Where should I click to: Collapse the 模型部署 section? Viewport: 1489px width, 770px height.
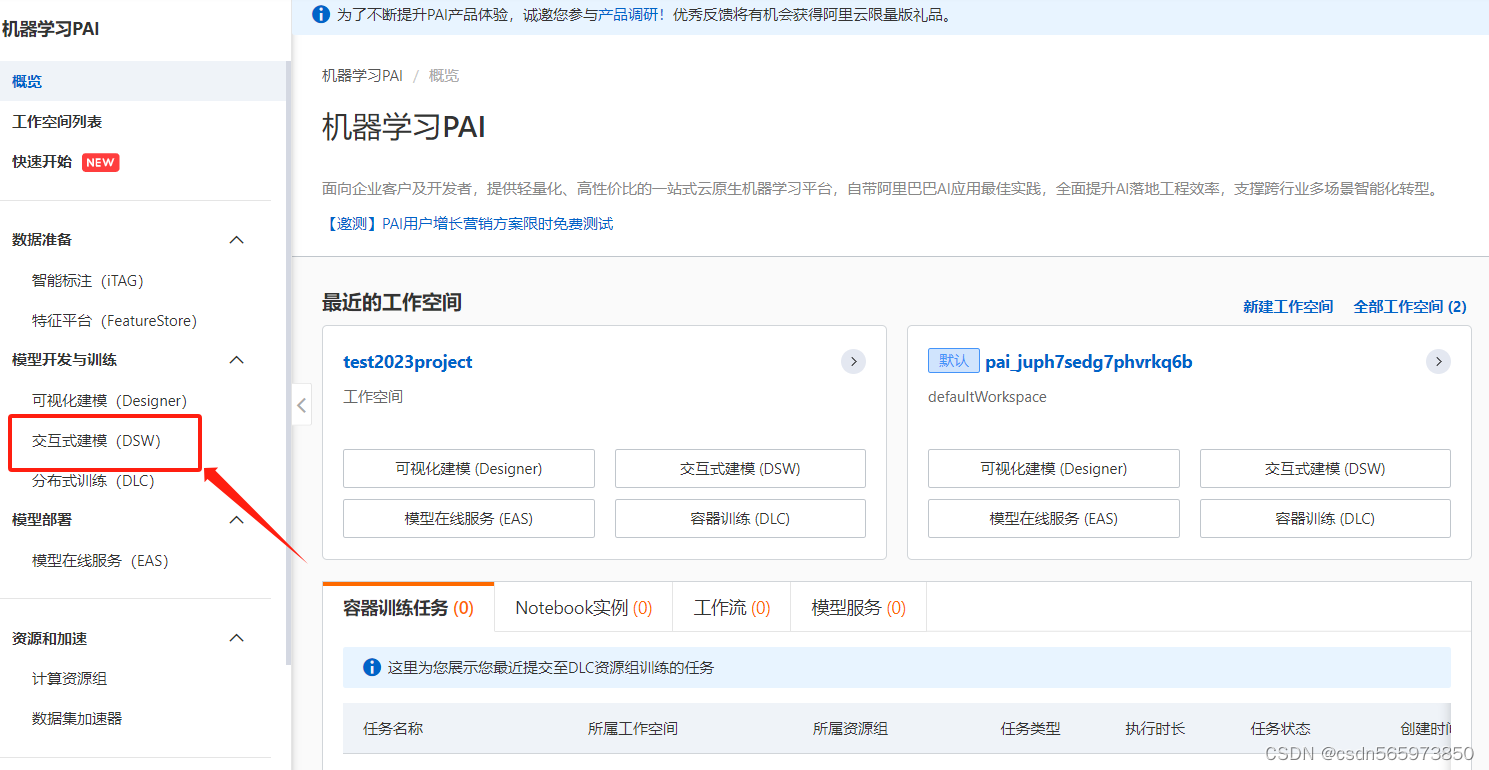click(237, 520)
